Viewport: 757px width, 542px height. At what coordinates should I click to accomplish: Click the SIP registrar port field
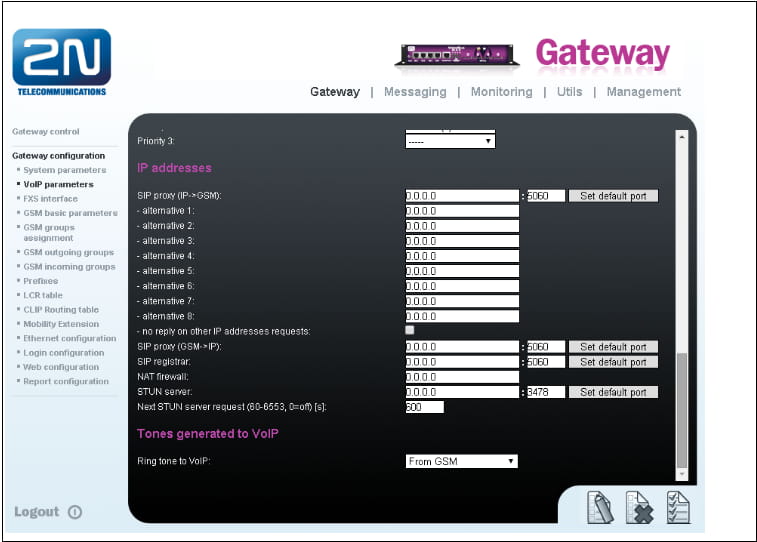click(x=546, y=362)
